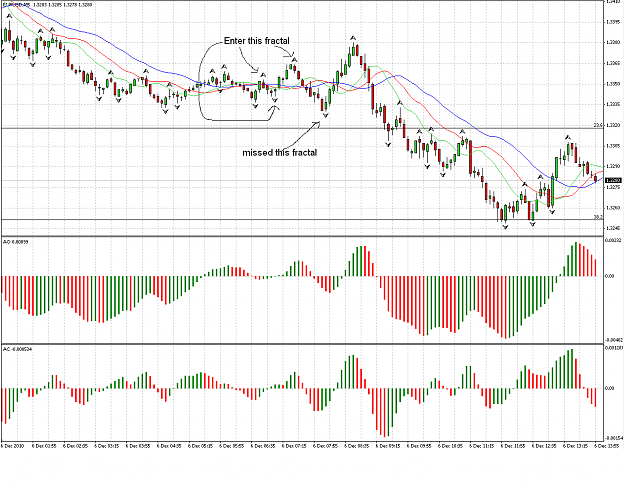The image size is (625, 487).
Task: Click the '6 Dec 11:15' time label
Action: point(482,446)
